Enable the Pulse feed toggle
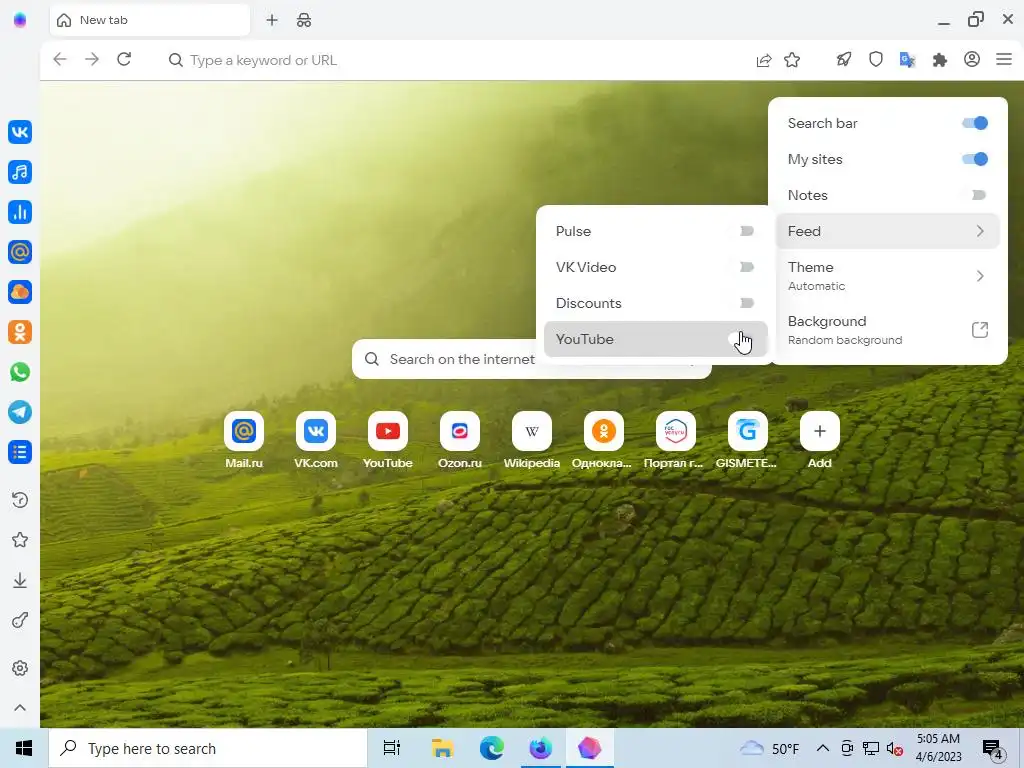1024x768 pixels. click(745, 231)
